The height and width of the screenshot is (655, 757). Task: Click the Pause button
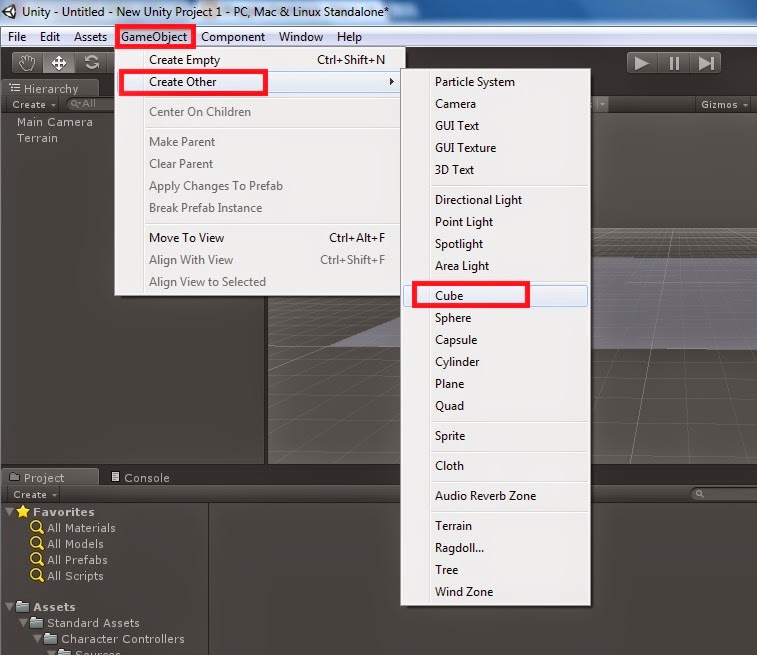coord(674,63)
